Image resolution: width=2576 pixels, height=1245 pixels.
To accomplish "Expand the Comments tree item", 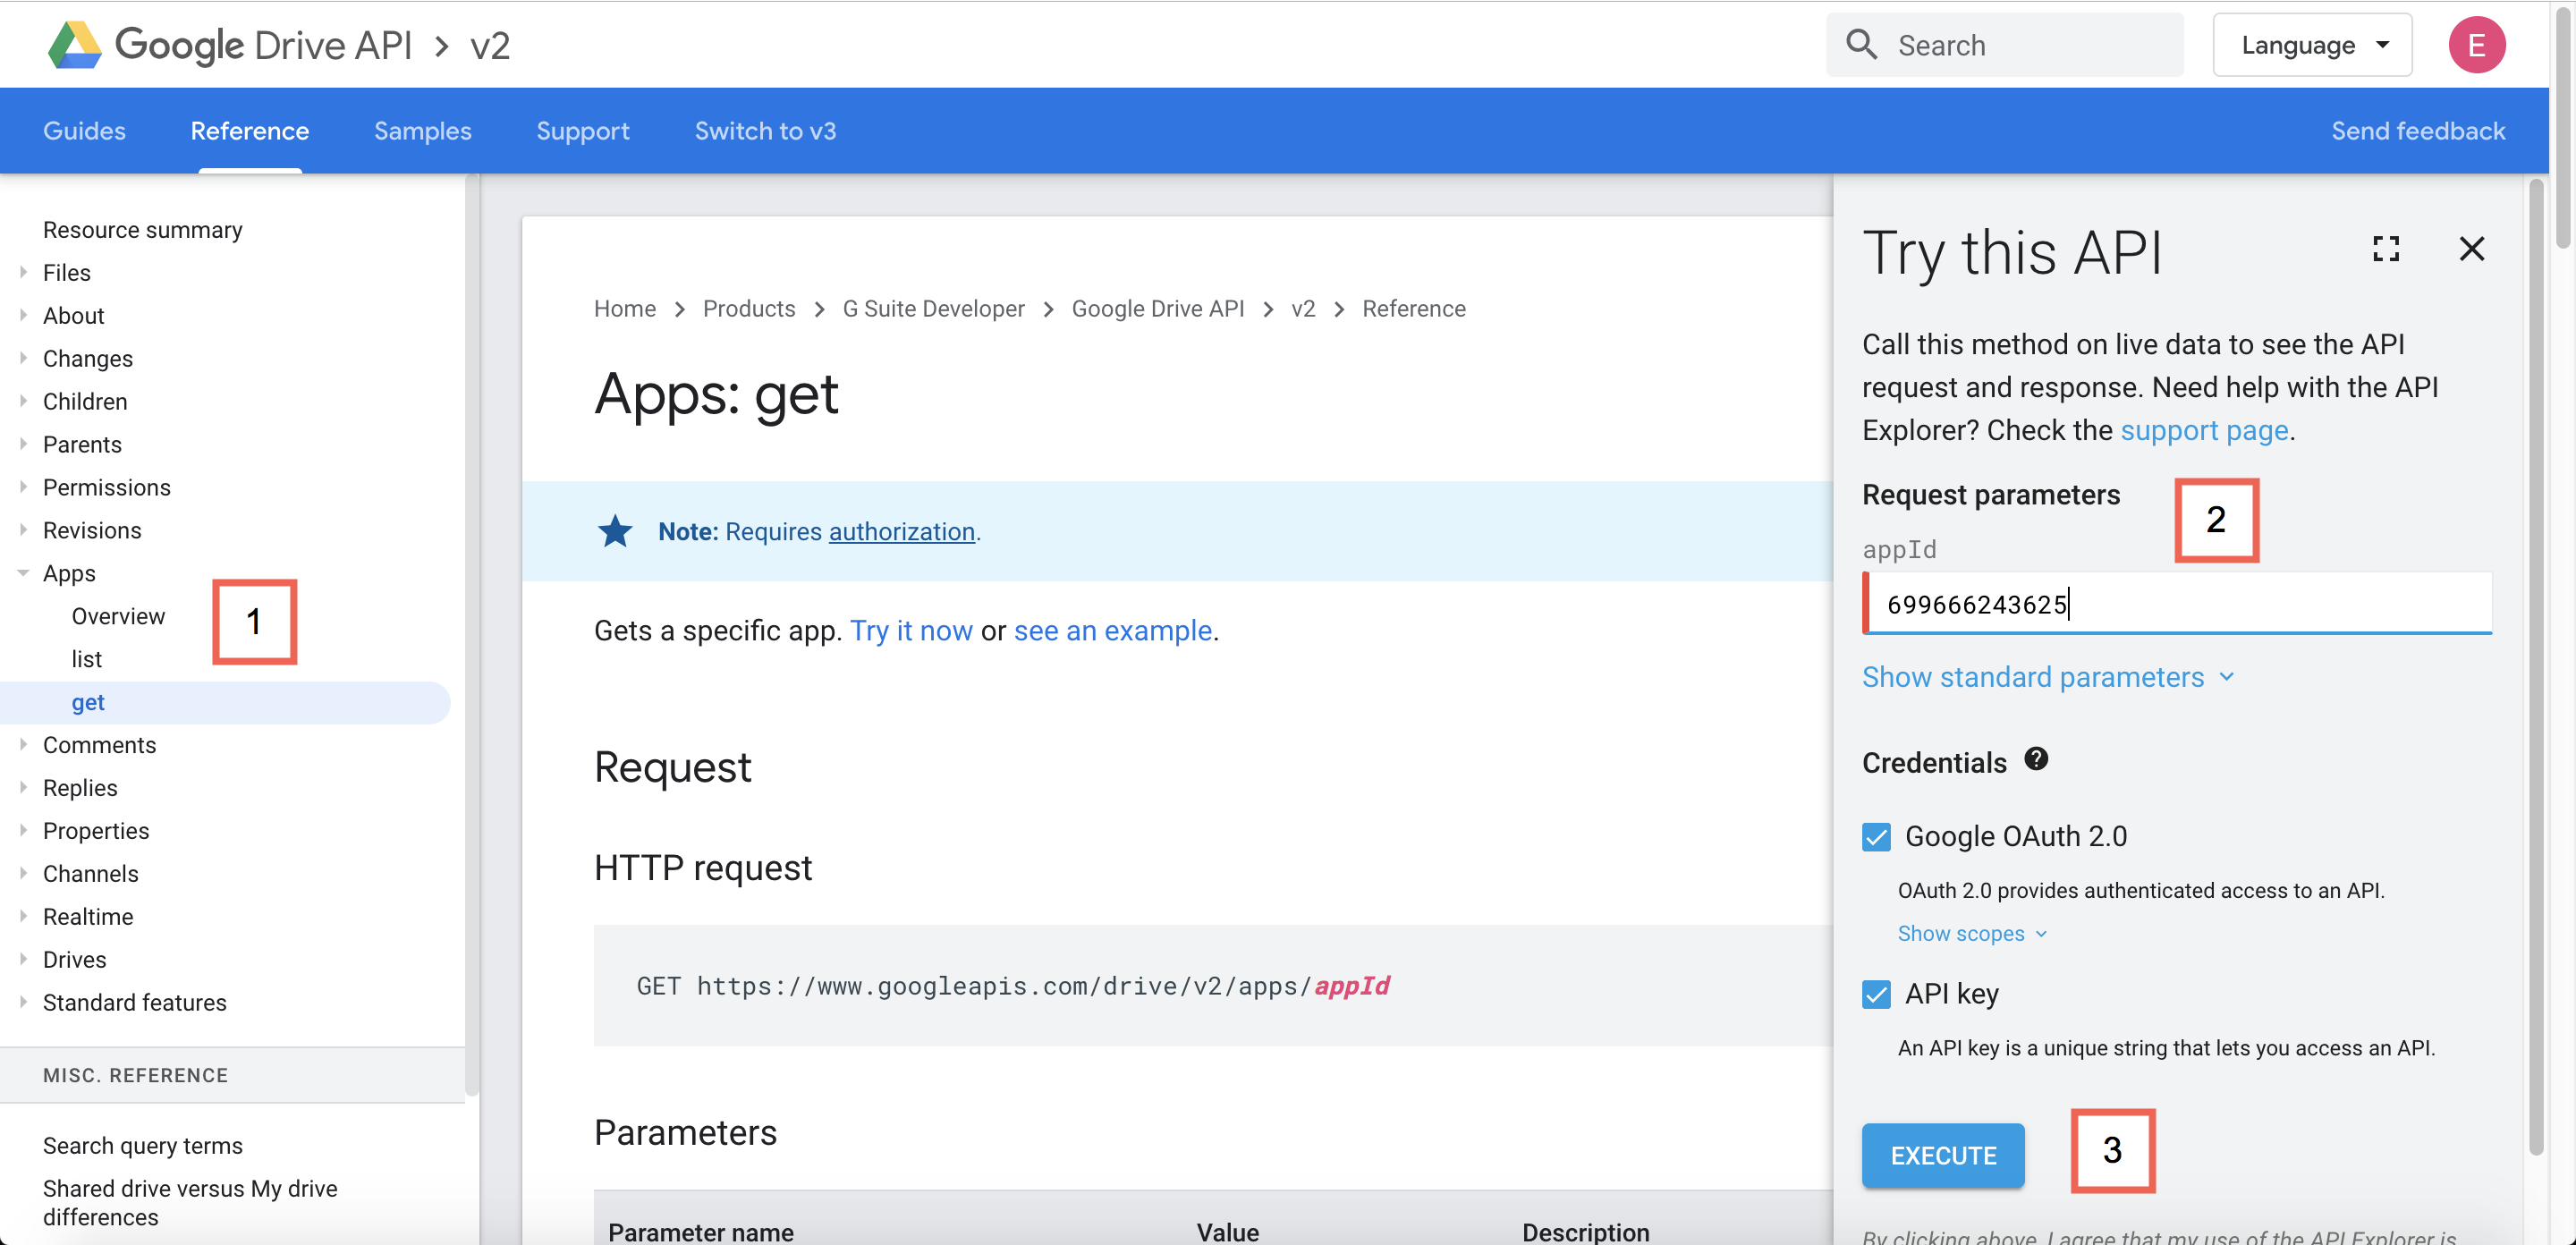I will pos(23,744).
